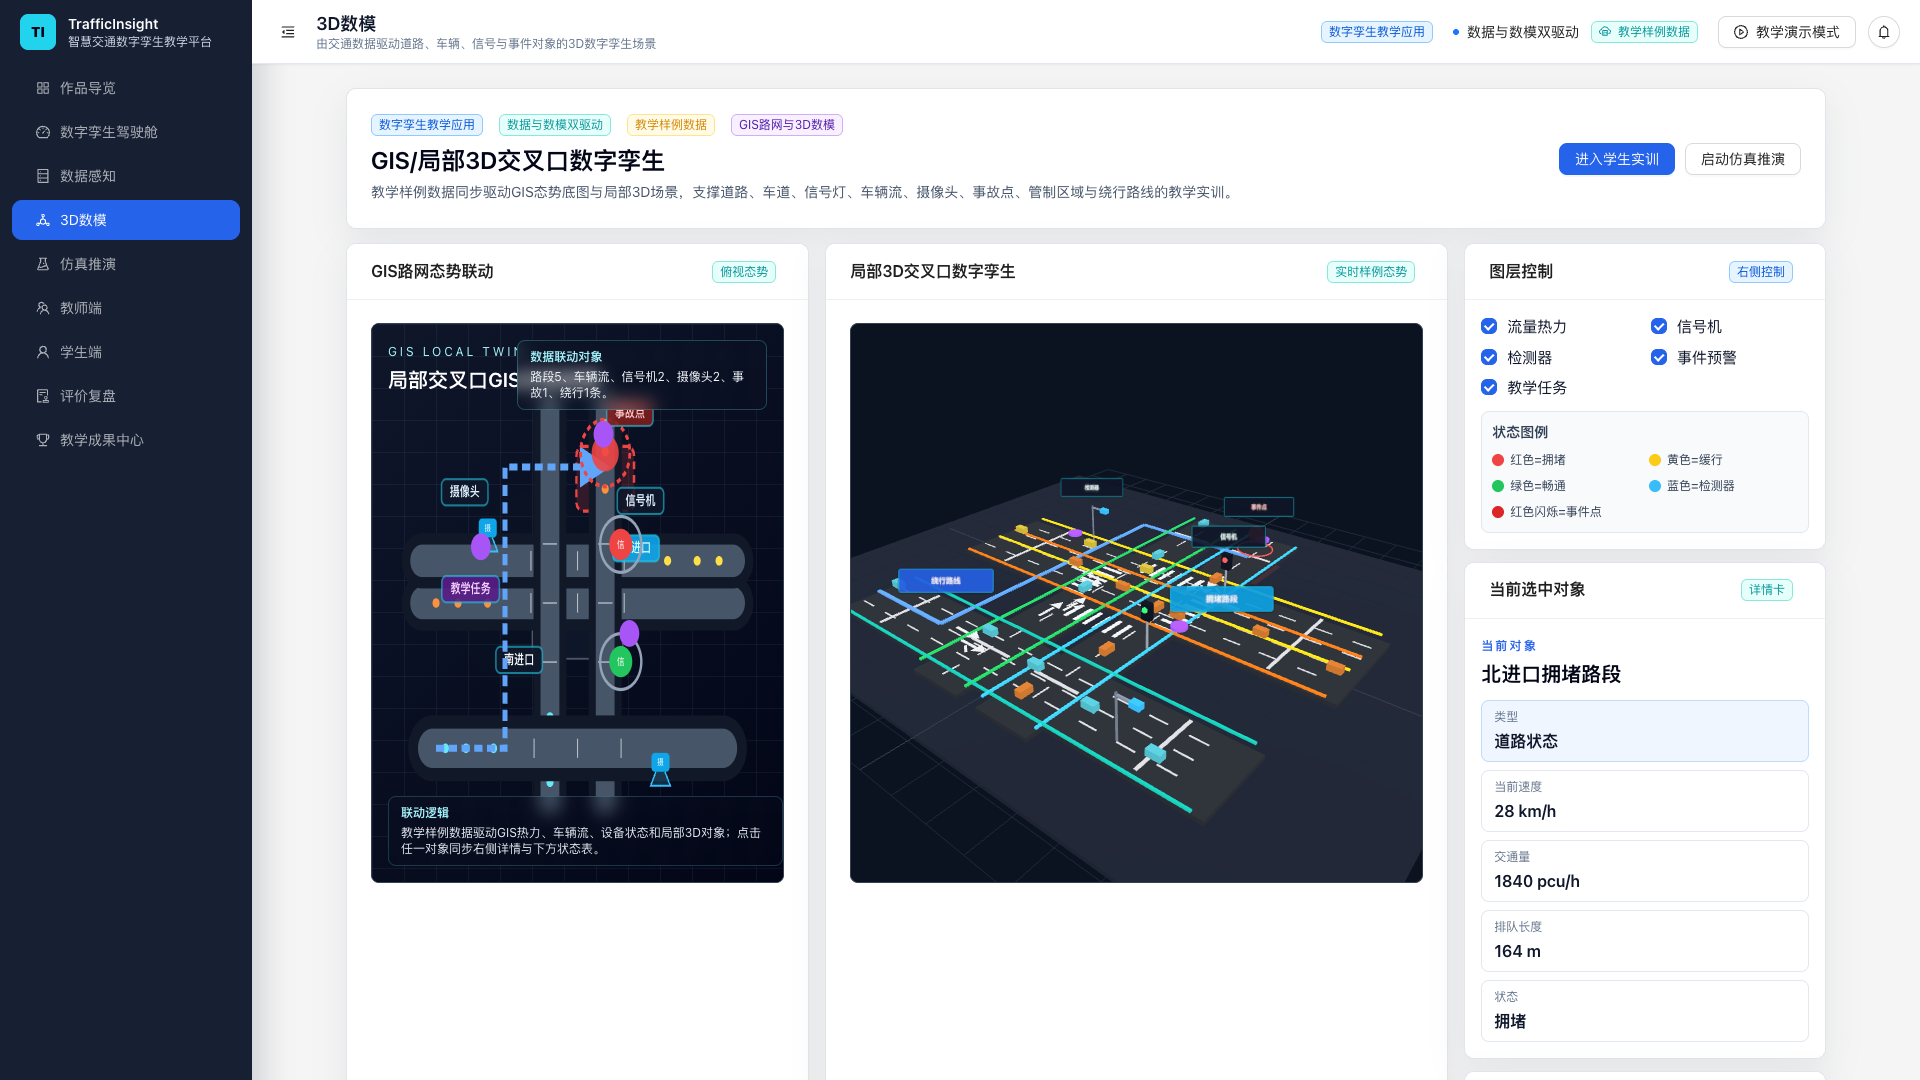
Task: Click the 拥堵路段 label in 3D scene
Action: 1221,599
